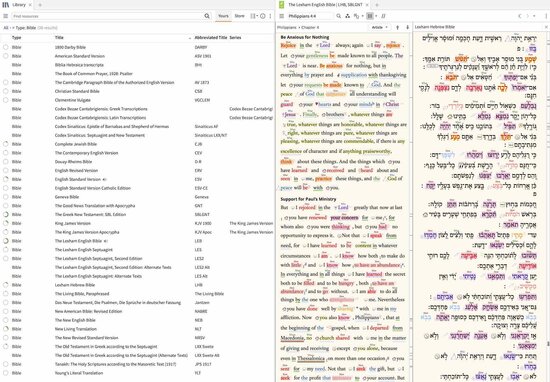Open the library info panel icon
Viewport: 550px width, 382px height.
[262, 16]
